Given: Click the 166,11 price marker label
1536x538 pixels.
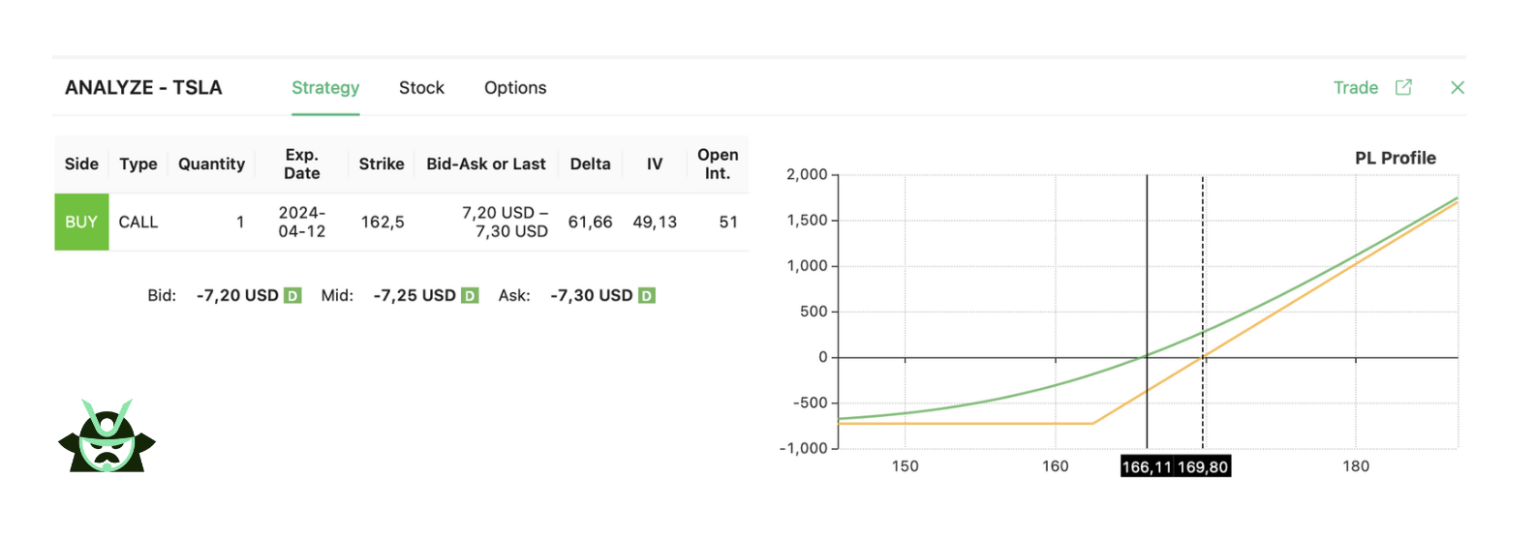Looking at the screenshot, I should 1147,467.
